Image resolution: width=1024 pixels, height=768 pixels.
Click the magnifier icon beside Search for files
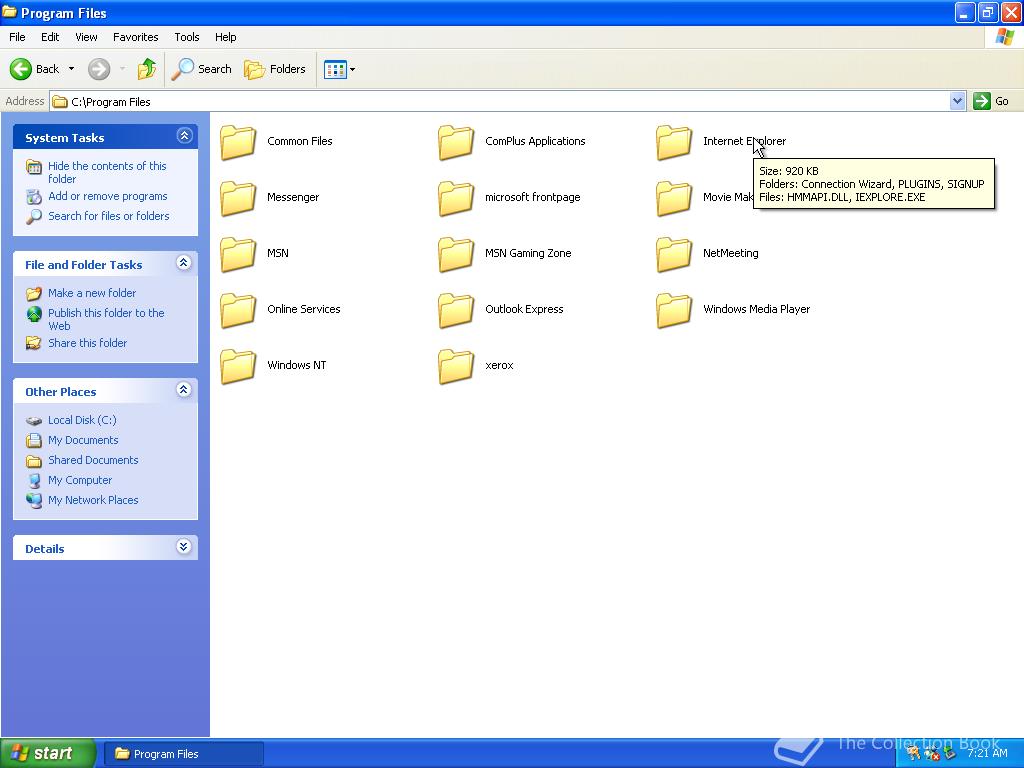click(x=34, y=217)
